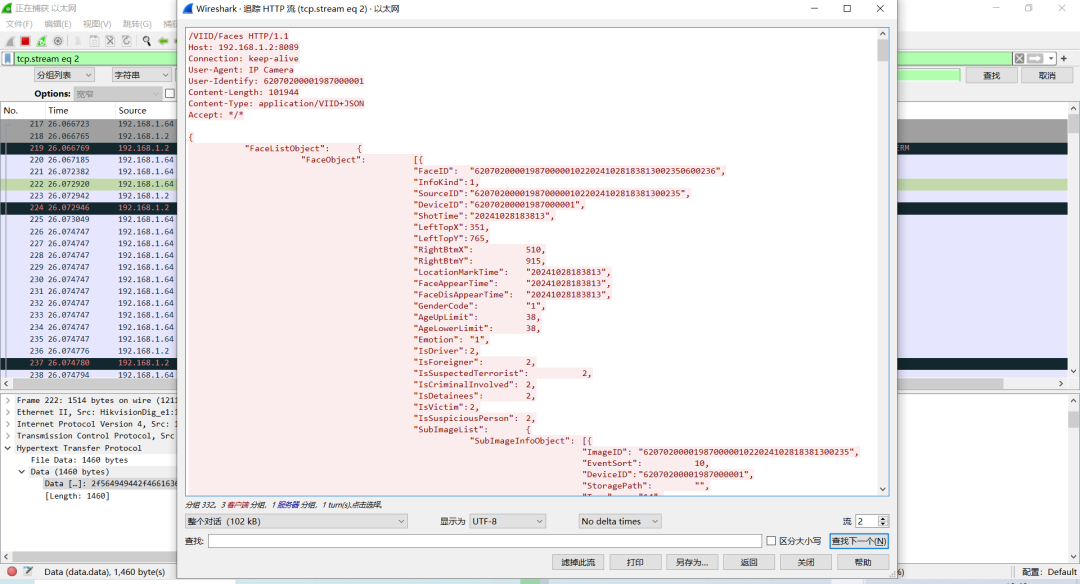Viewport: 1080px width, 584px height.
Task: Click the 查找 search text field in dialog
Action: 485,541
